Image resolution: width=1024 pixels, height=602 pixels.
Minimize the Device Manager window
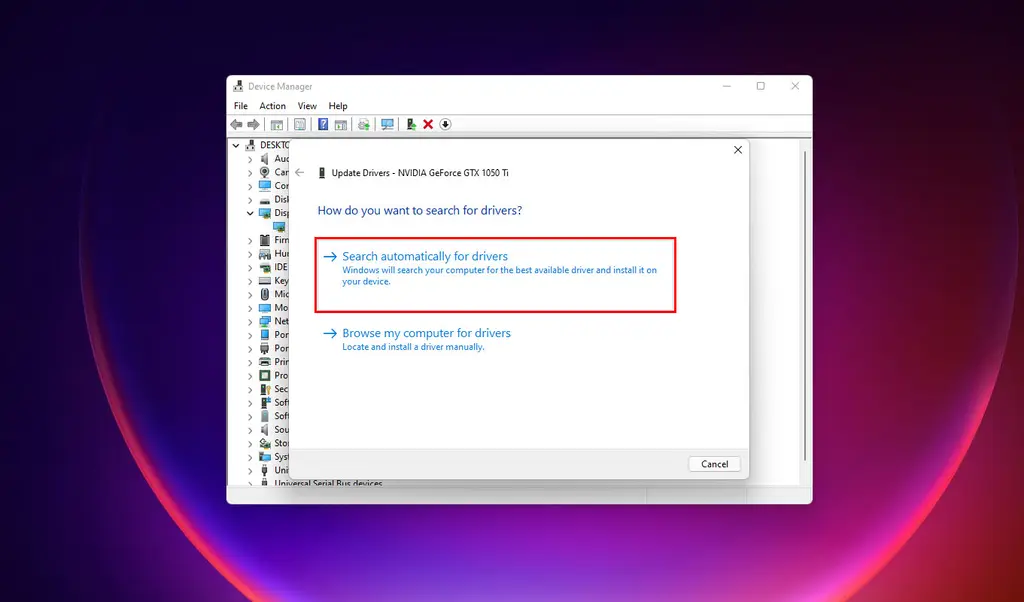point(727,86)
